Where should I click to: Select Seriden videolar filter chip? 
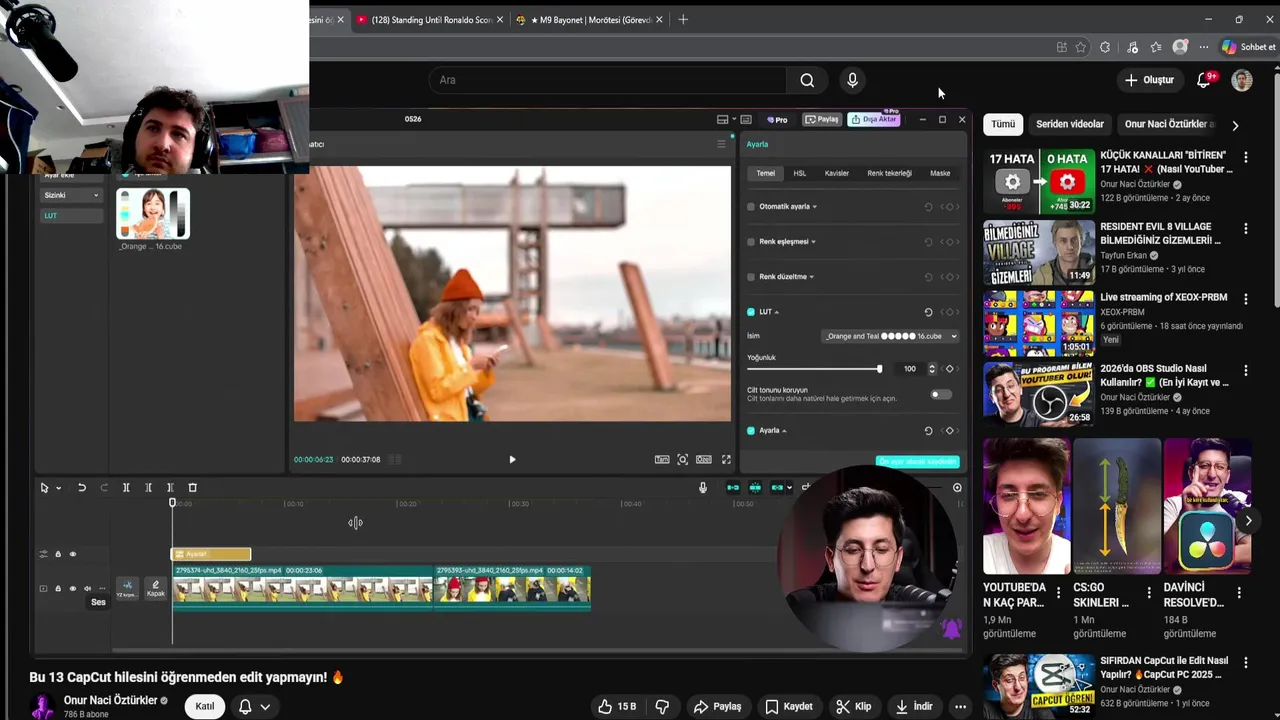[1070, 124]
